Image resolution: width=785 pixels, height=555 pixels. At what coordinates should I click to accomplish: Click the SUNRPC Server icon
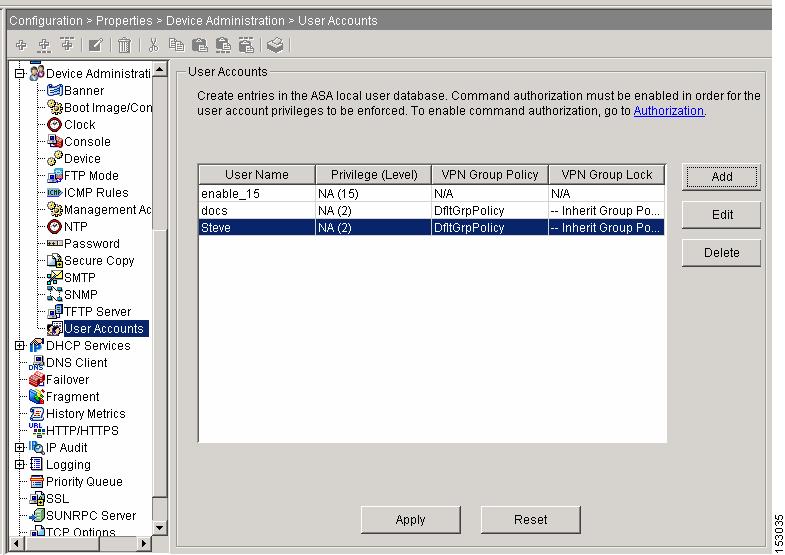[37, 515]
